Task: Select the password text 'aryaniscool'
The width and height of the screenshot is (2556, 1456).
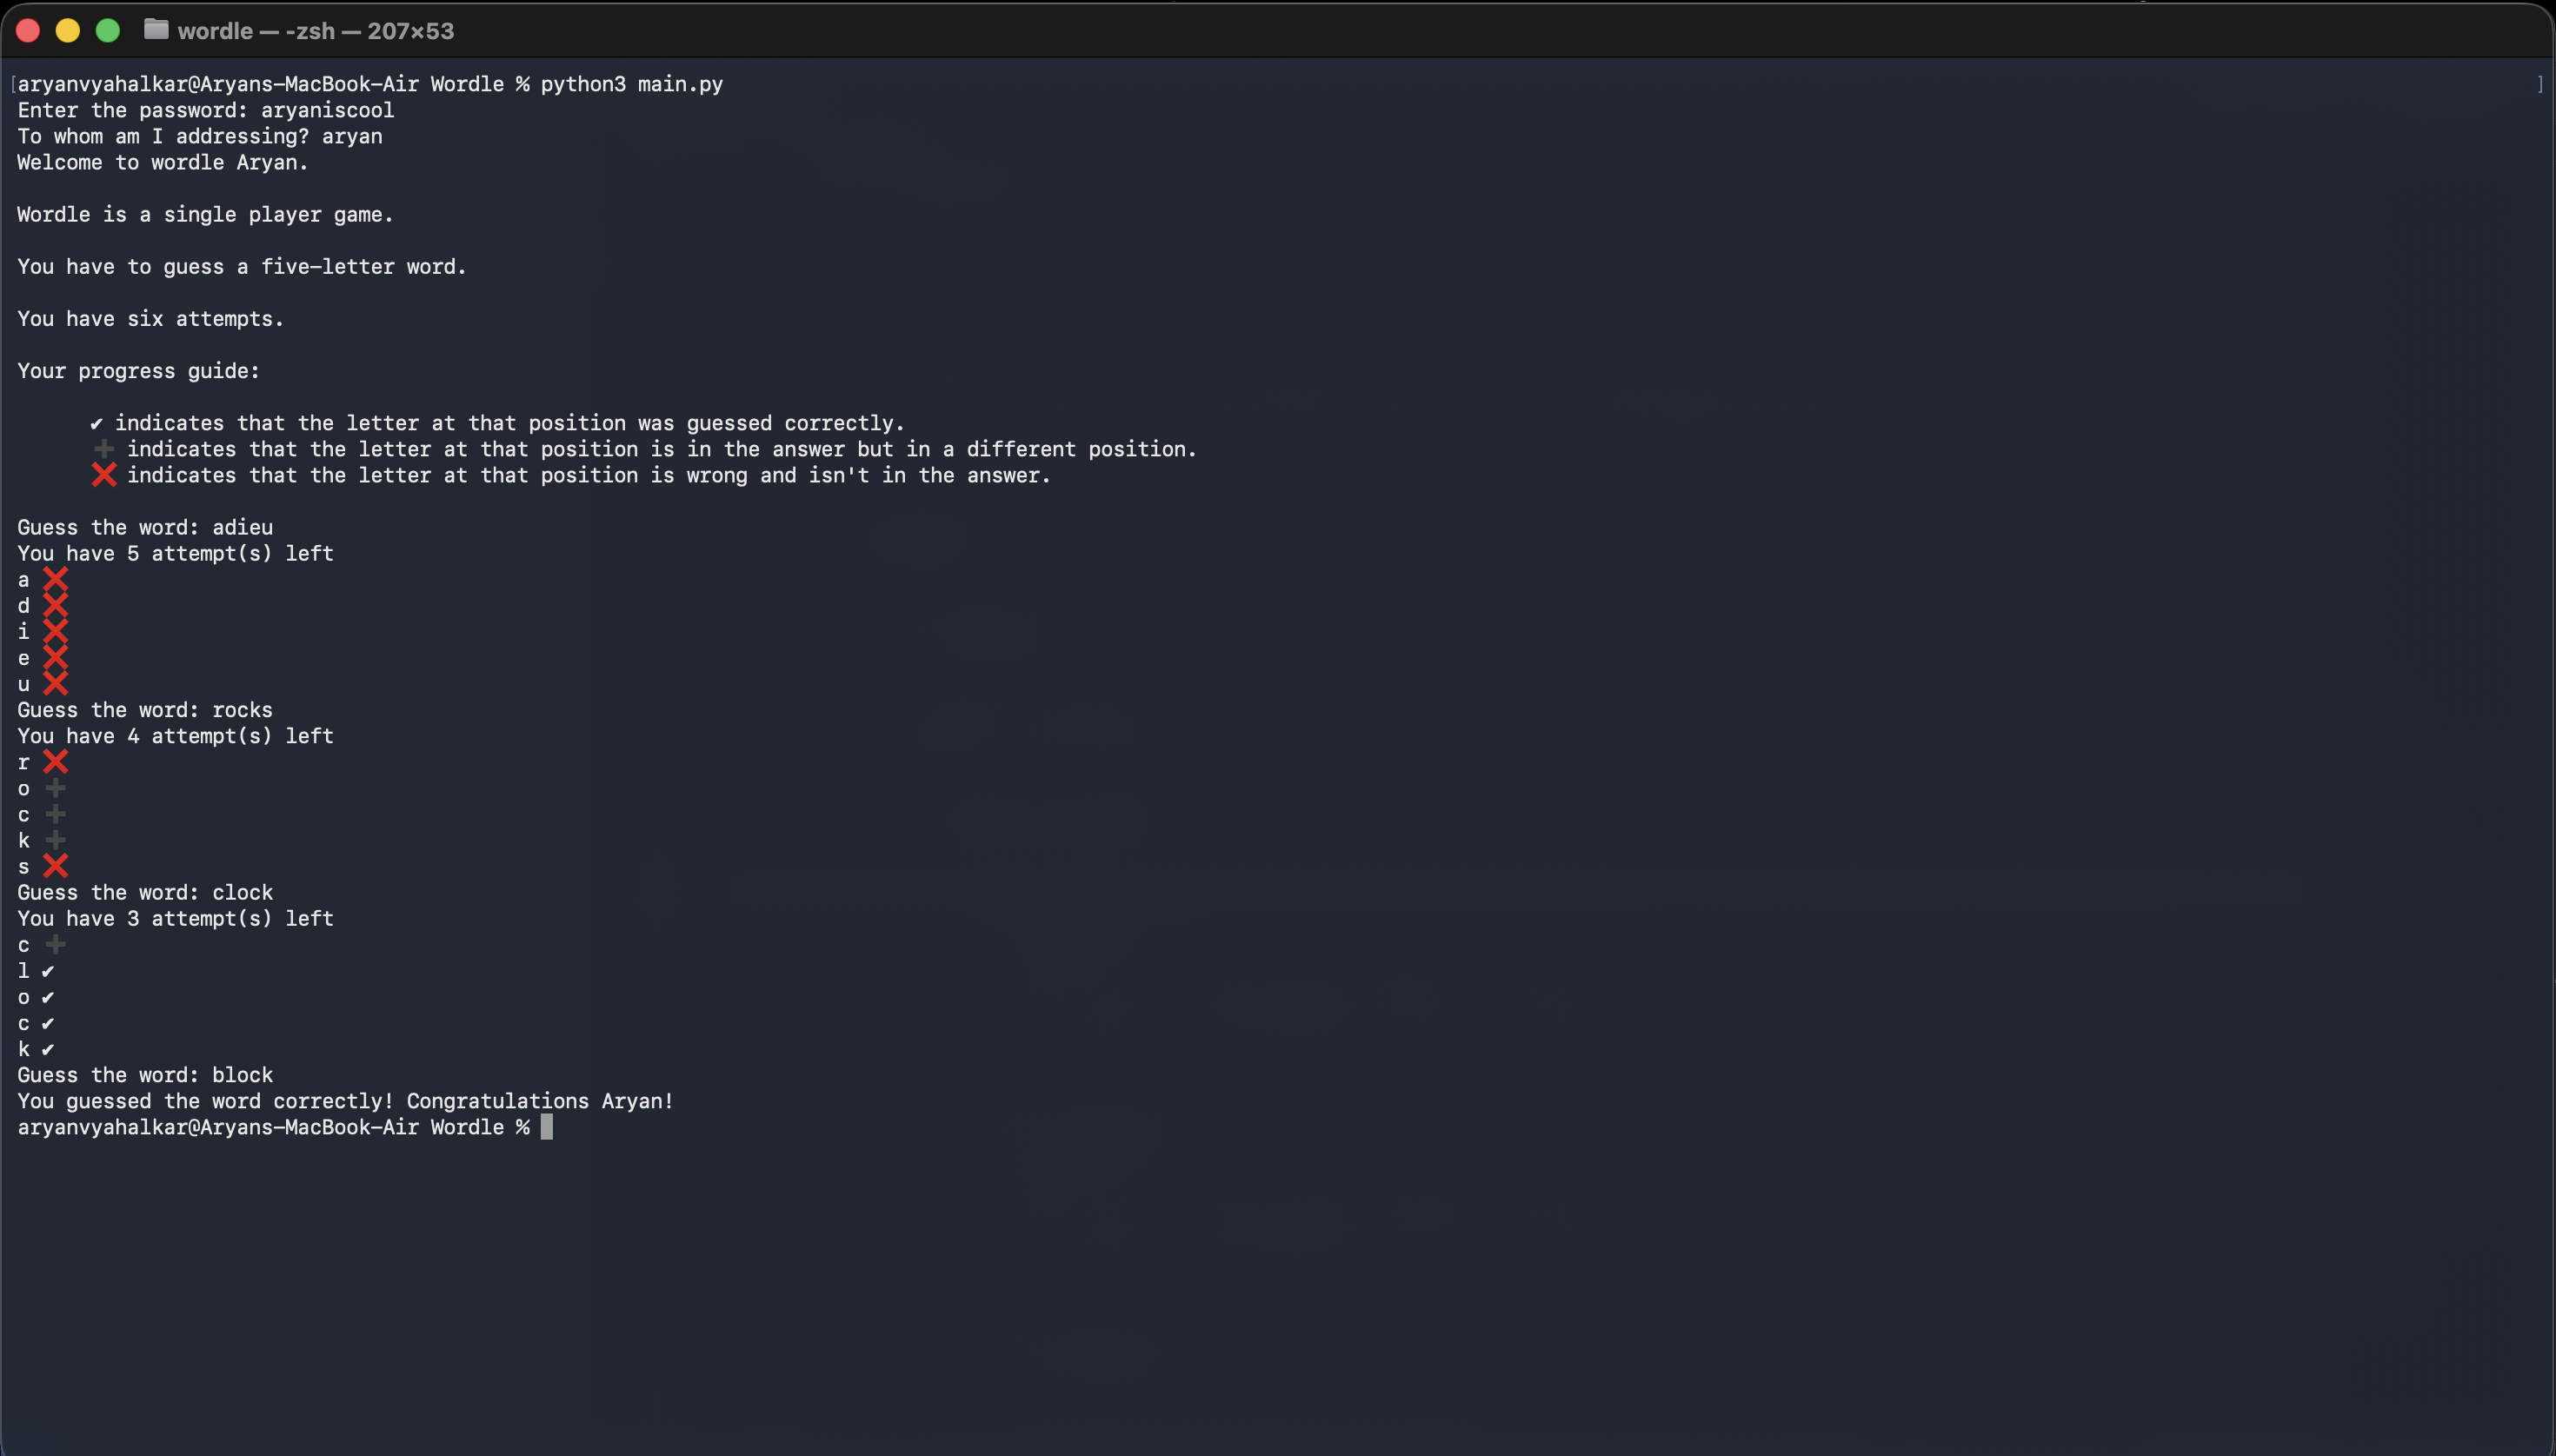Action: click(x=327, y=110)
